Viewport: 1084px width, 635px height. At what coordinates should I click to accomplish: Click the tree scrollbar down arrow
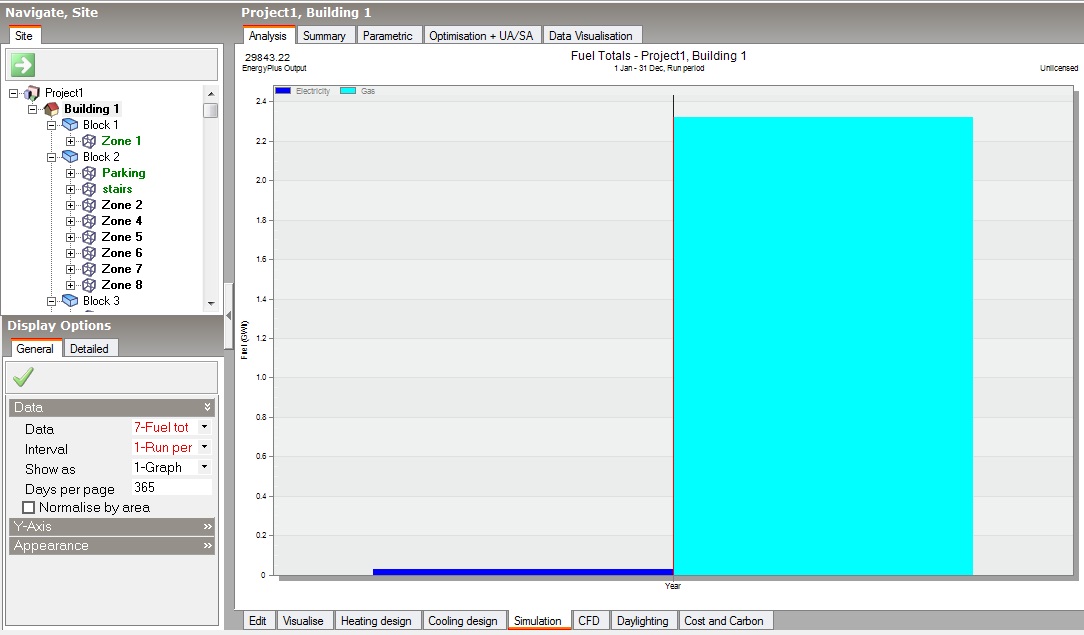[x=211, y=304]
